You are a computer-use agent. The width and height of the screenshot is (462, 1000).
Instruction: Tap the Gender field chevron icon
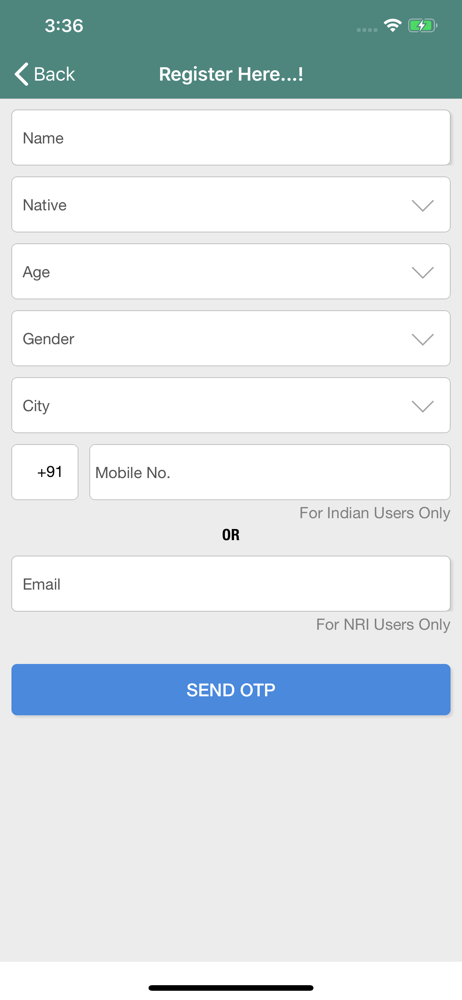coord(422,339)
